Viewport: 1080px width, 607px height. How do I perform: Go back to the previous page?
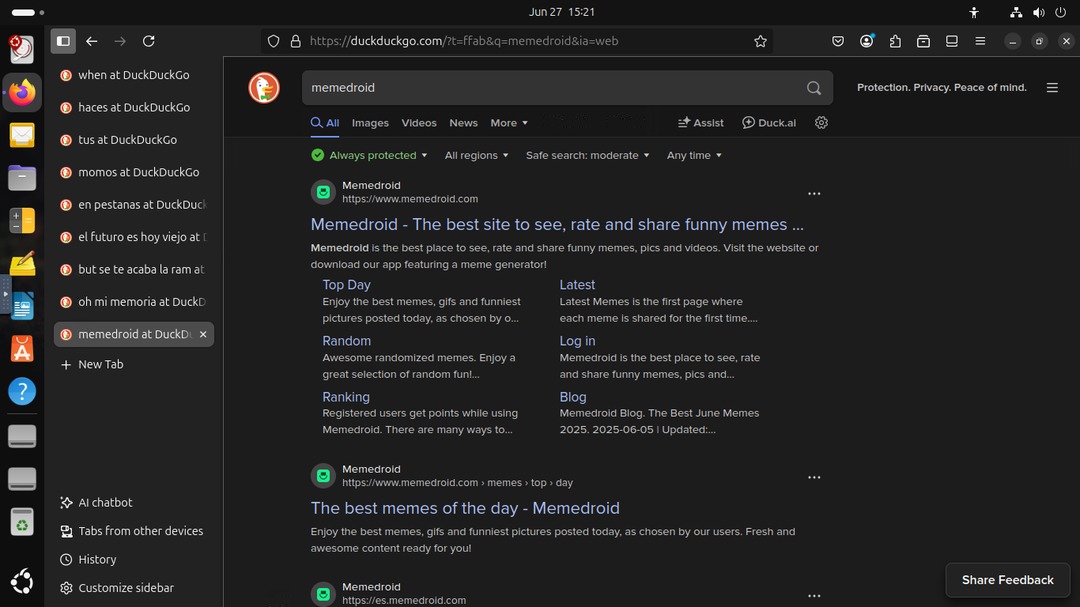click(92, 41)
